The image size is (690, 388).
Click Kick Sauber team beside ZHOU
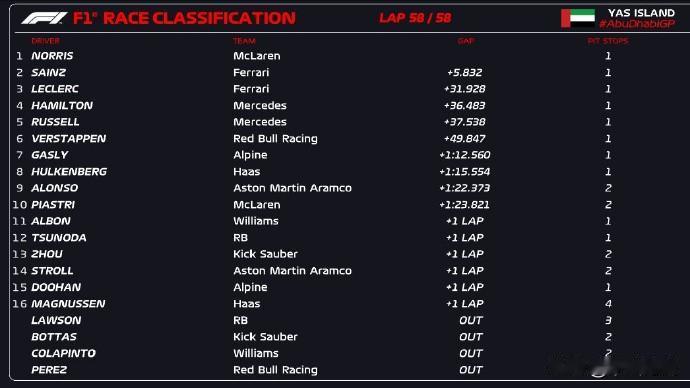coord(265,254)
